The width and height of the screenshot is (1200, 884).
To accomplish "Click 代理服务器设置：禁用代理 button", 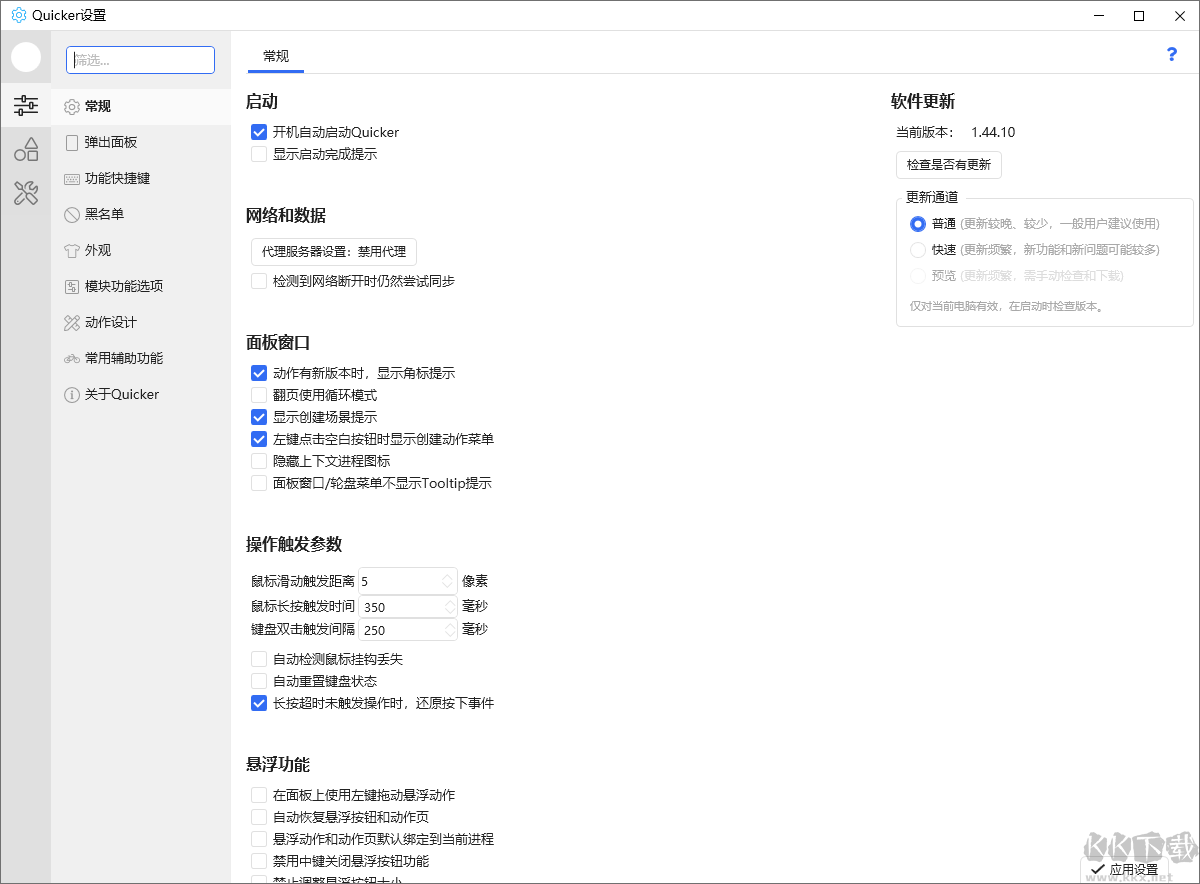I will pyautogui.click(x=333, y=252).
